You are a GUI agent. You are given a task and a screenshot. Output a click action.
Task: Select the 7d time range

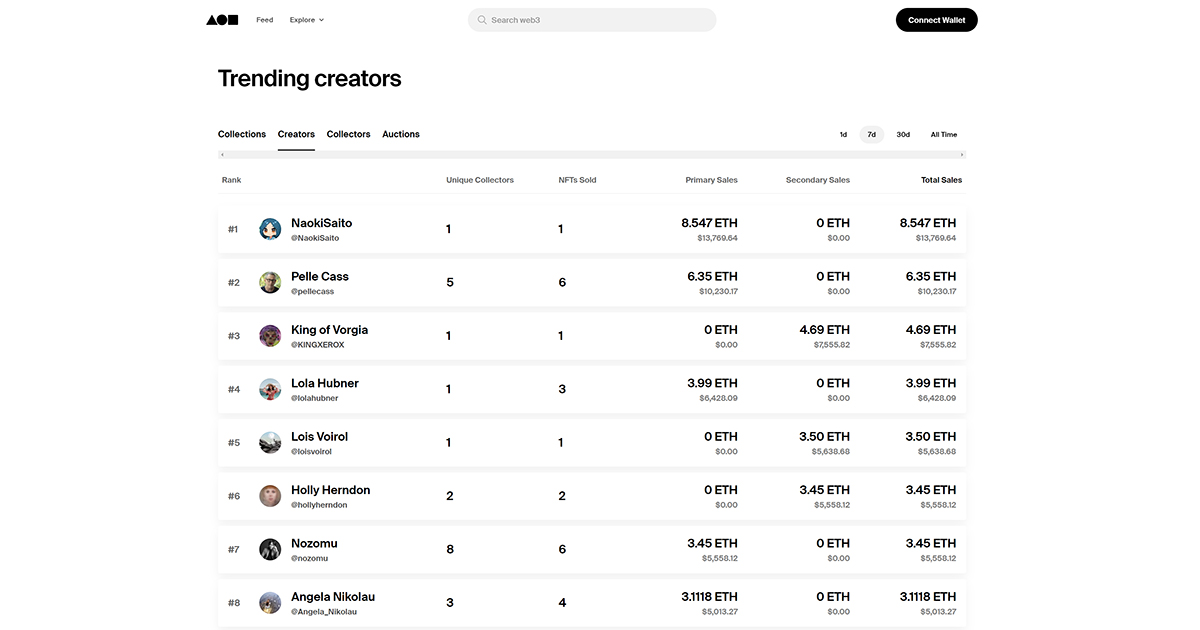coord(872,134)
